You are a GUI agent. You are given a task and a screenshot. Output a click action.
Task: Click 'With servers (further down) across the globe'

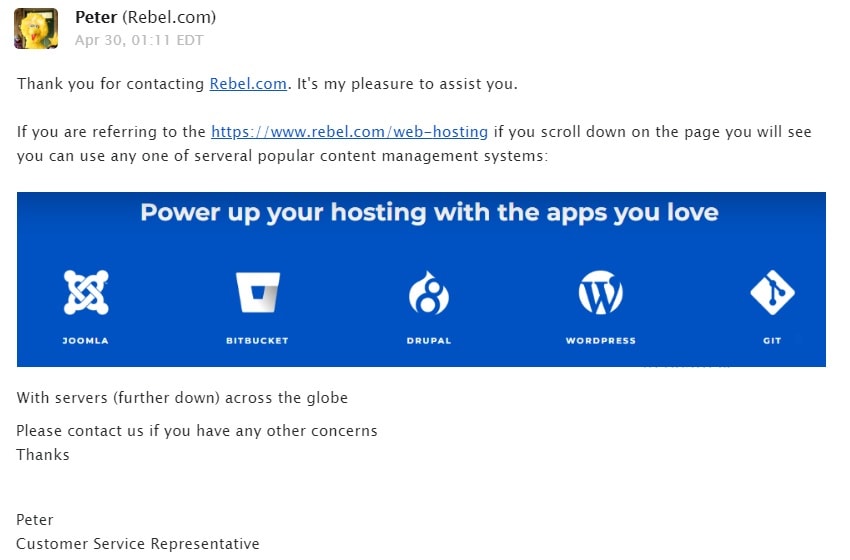(182, 398)
